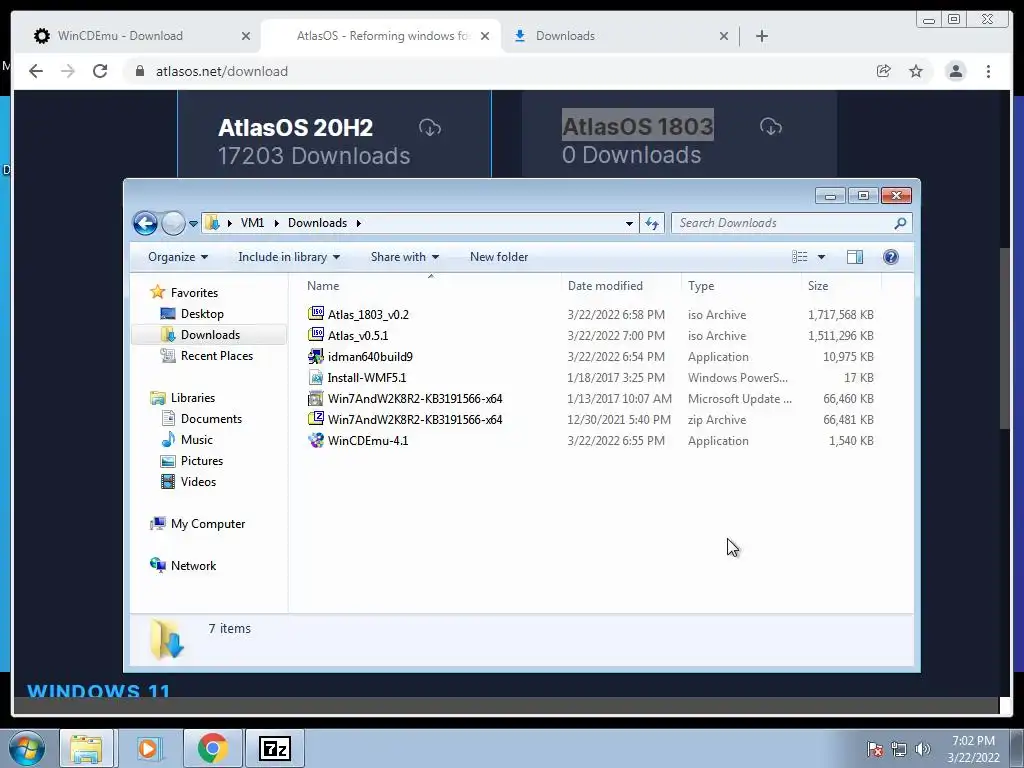
Task: Reload the atlasos.net page
Action: click(100, 71)
